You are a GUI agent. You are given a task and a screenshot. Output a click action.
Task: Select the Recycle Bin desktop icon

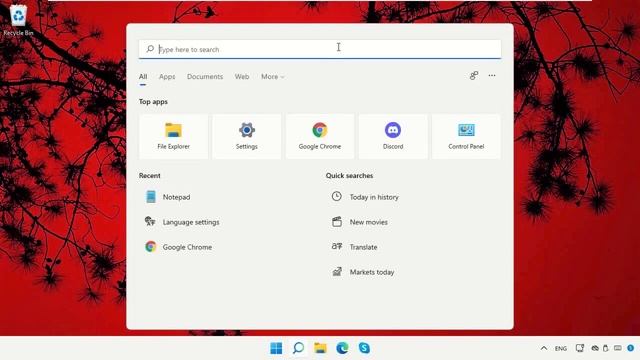pyautogui.click(x=18, y=20)
